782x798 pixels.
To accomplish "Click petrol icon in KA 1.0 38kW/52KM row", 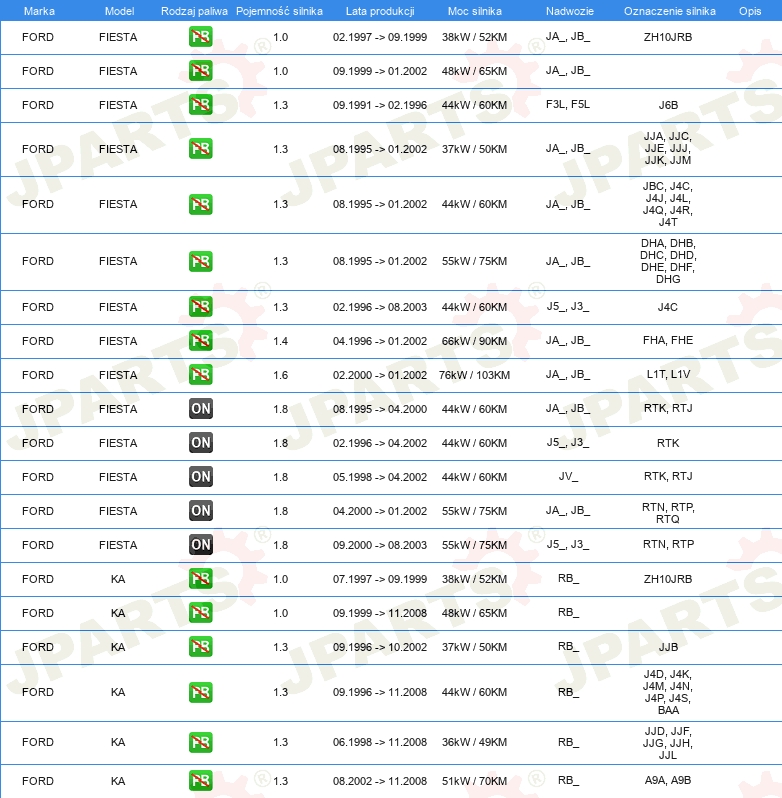I will [x=200, y=579].
